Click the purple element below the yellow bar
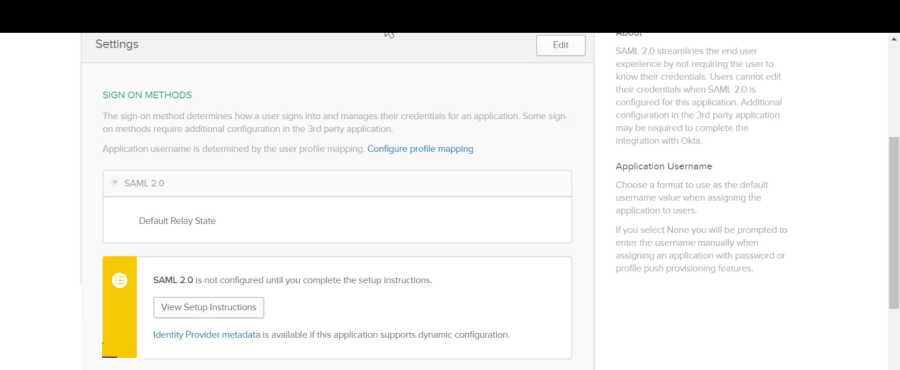Viewport: 900px width, 370px height. tap(110, 357)
